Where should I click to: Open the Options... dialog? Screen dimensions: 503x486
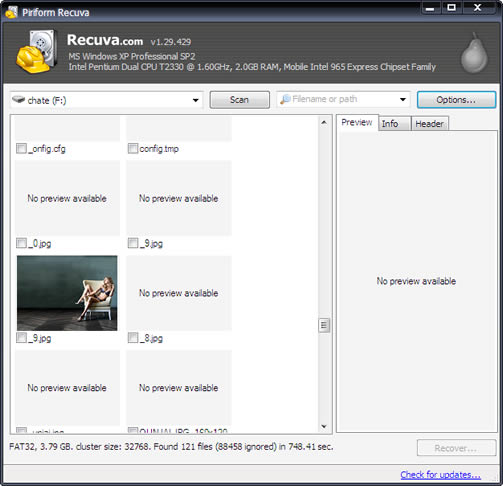click(456, 100)
